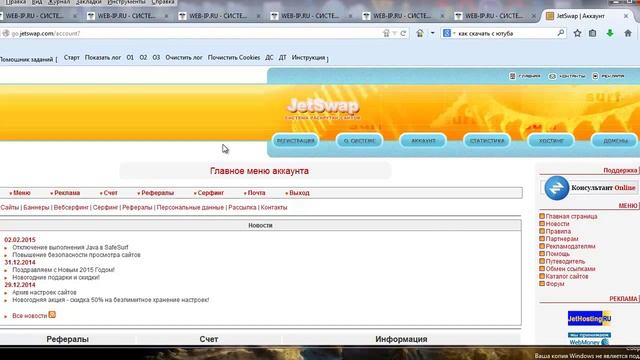Screen dimensions: 640x360
Task: Click the О СИСТЕМЕ button
Action: [x=360, y=141]
